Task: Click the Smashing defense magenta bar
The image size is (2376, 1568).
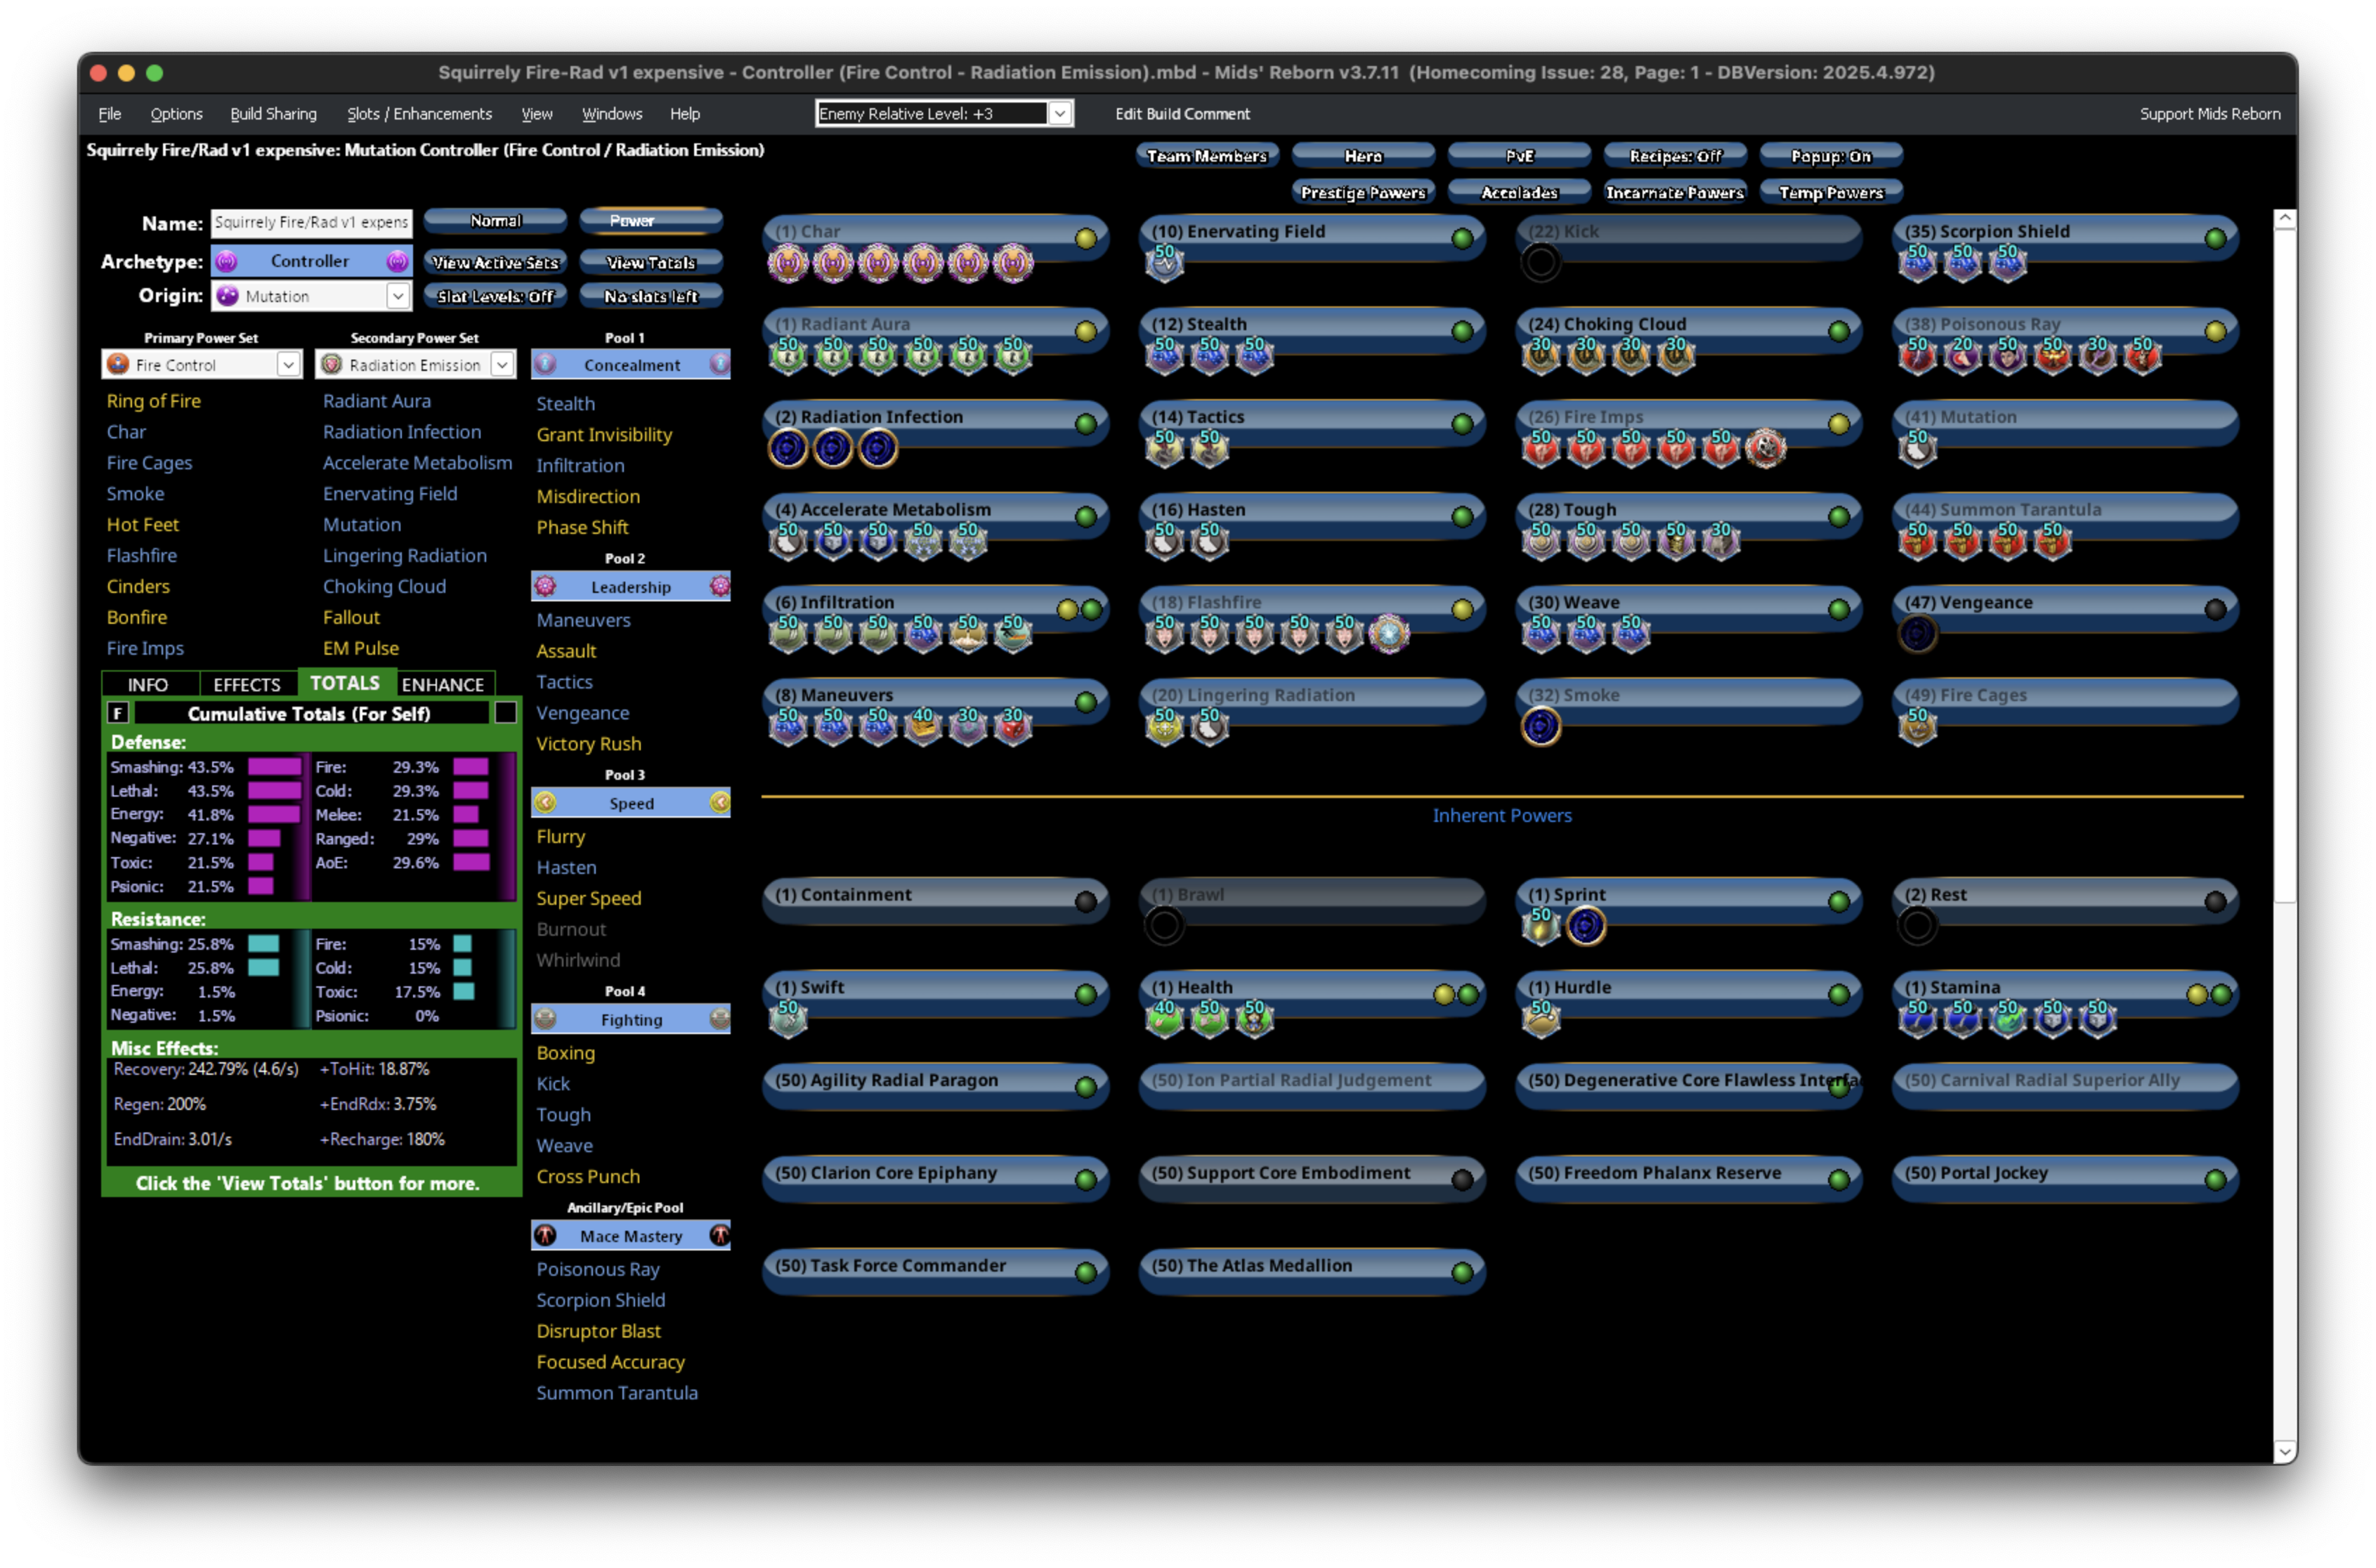Action: tap(274, 767)
